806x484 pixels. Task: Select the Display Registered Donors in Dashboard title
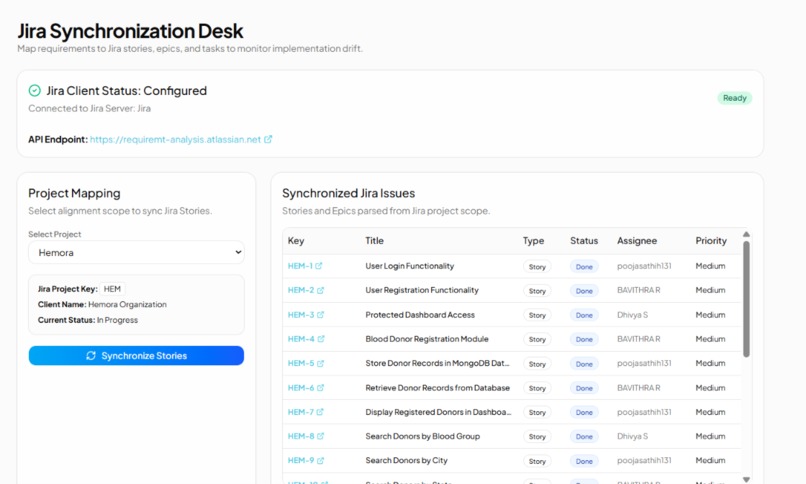pos(438,412)
